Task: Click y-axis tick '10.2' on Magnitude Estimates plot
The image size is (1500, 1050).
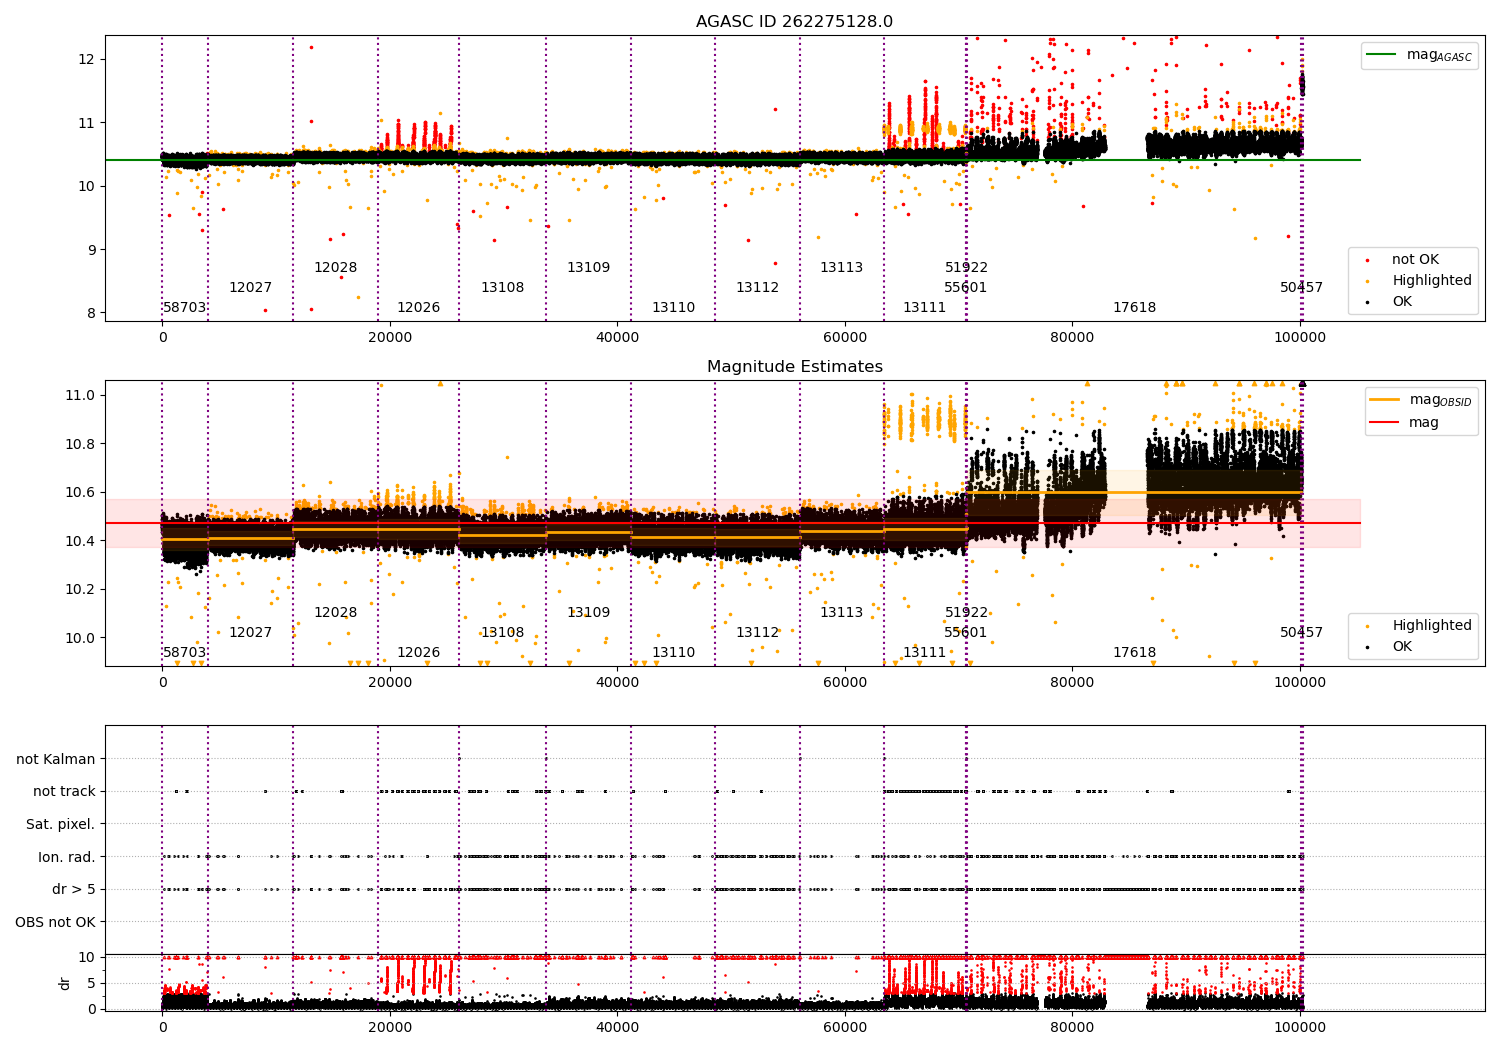Action: (81, 589)
